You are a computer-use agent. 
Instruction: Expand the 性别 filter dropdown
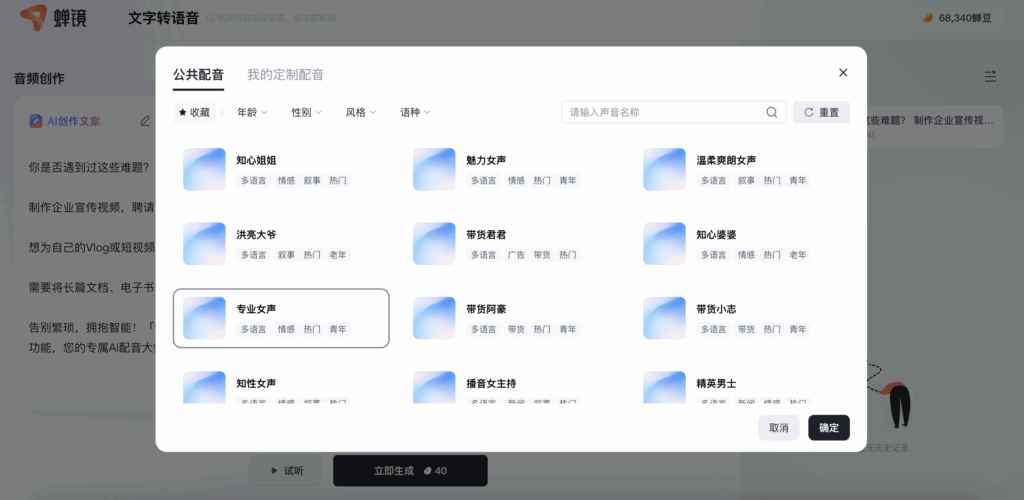coord(306,112)
